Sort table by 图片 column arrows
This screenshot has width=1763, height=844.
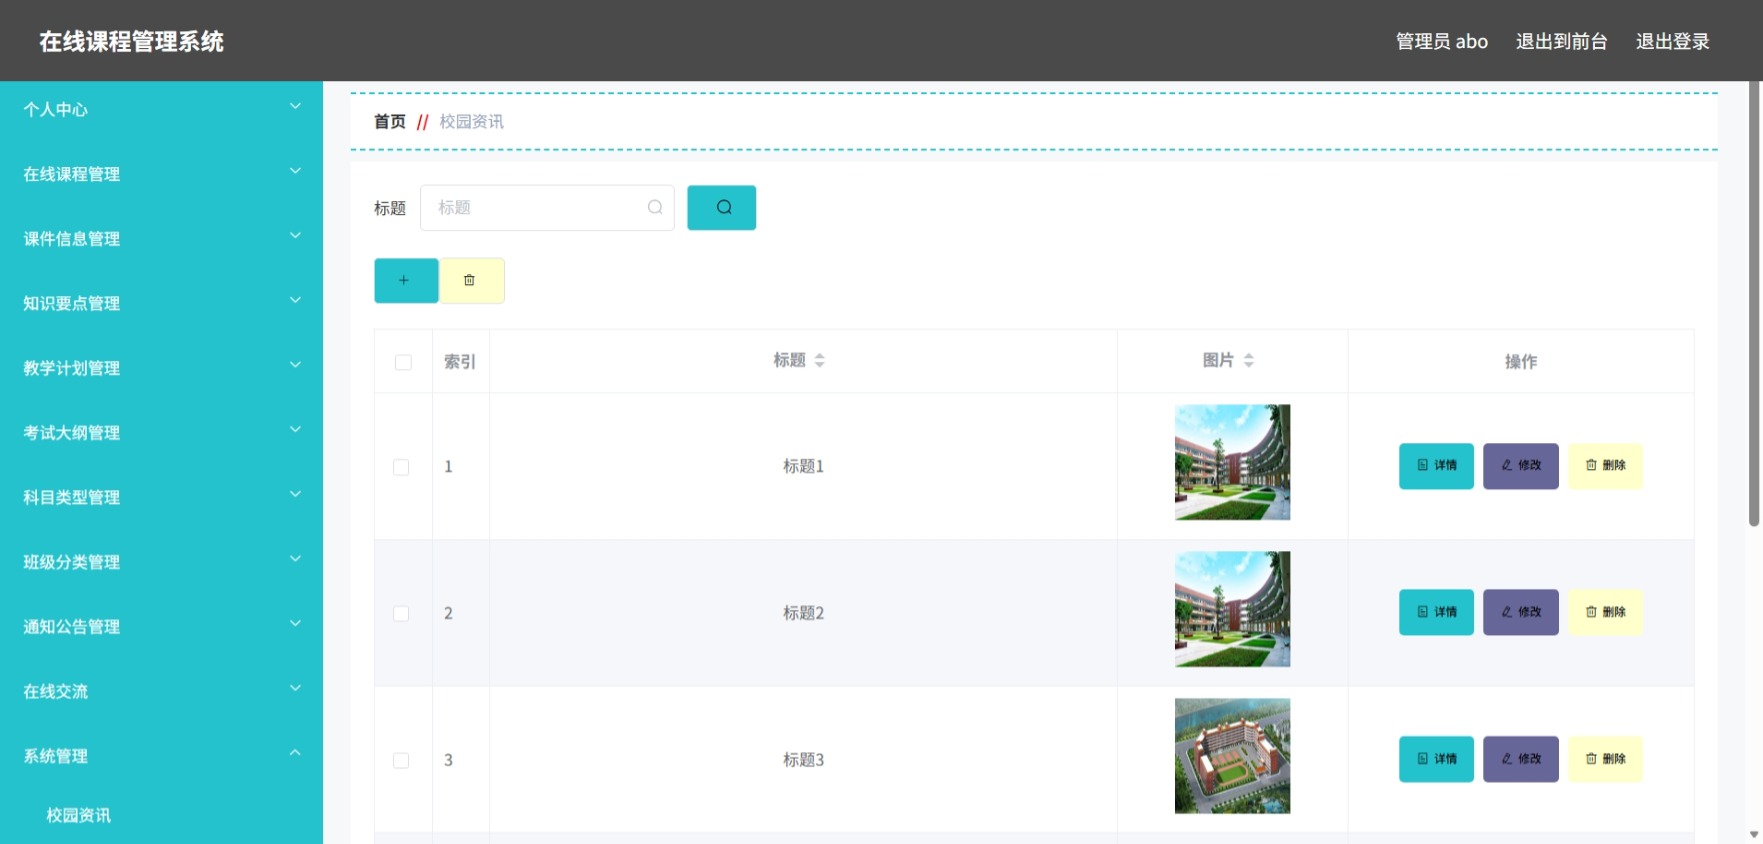(1248, 360)
